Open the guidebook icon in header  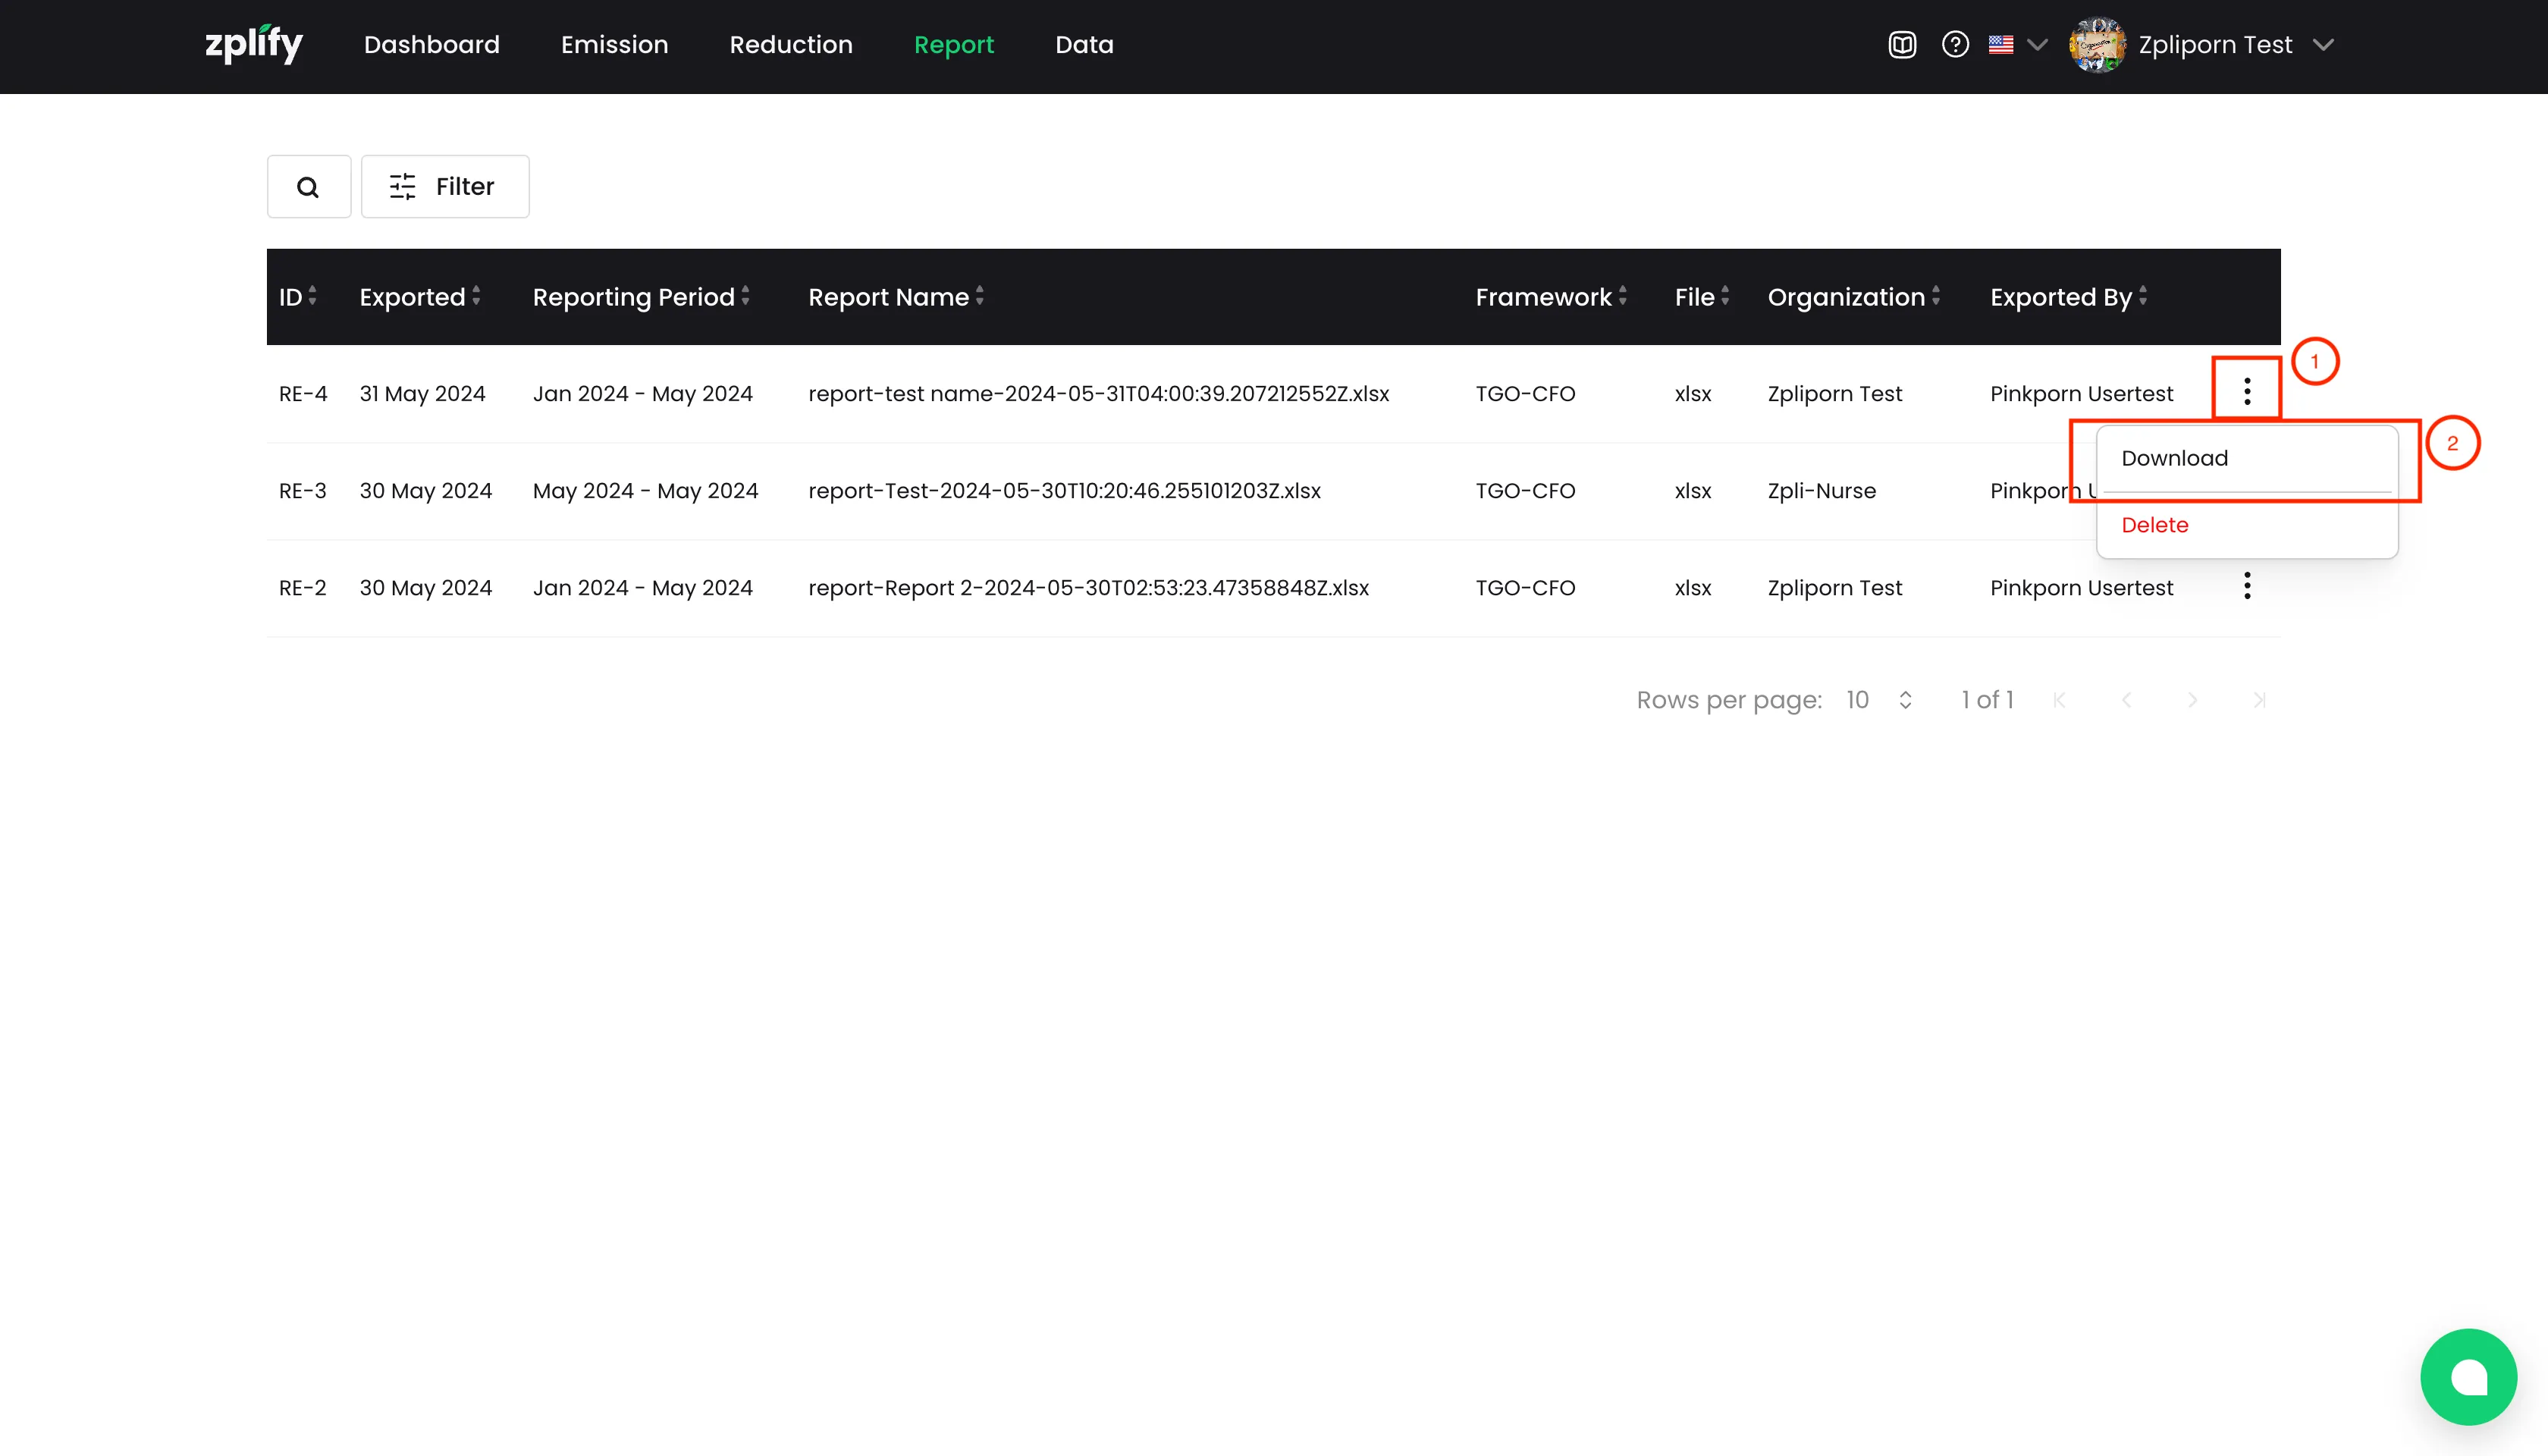[x=1901, y=45]
